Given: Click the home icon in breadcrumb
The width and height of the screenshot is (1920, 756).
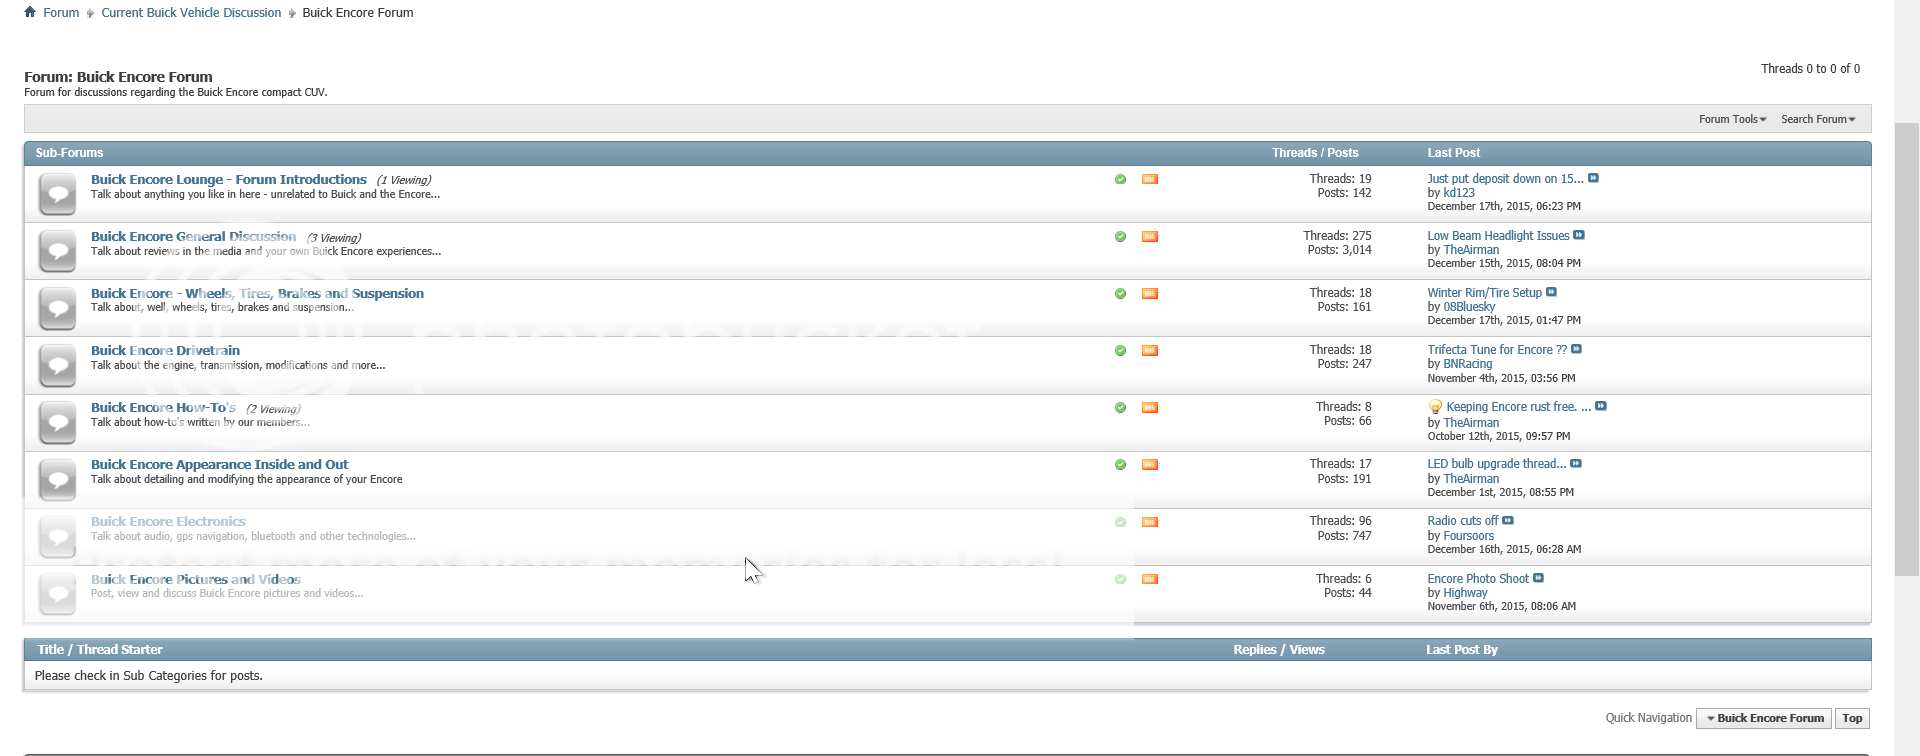Looking at the screenshot, I should click(30, 12).
